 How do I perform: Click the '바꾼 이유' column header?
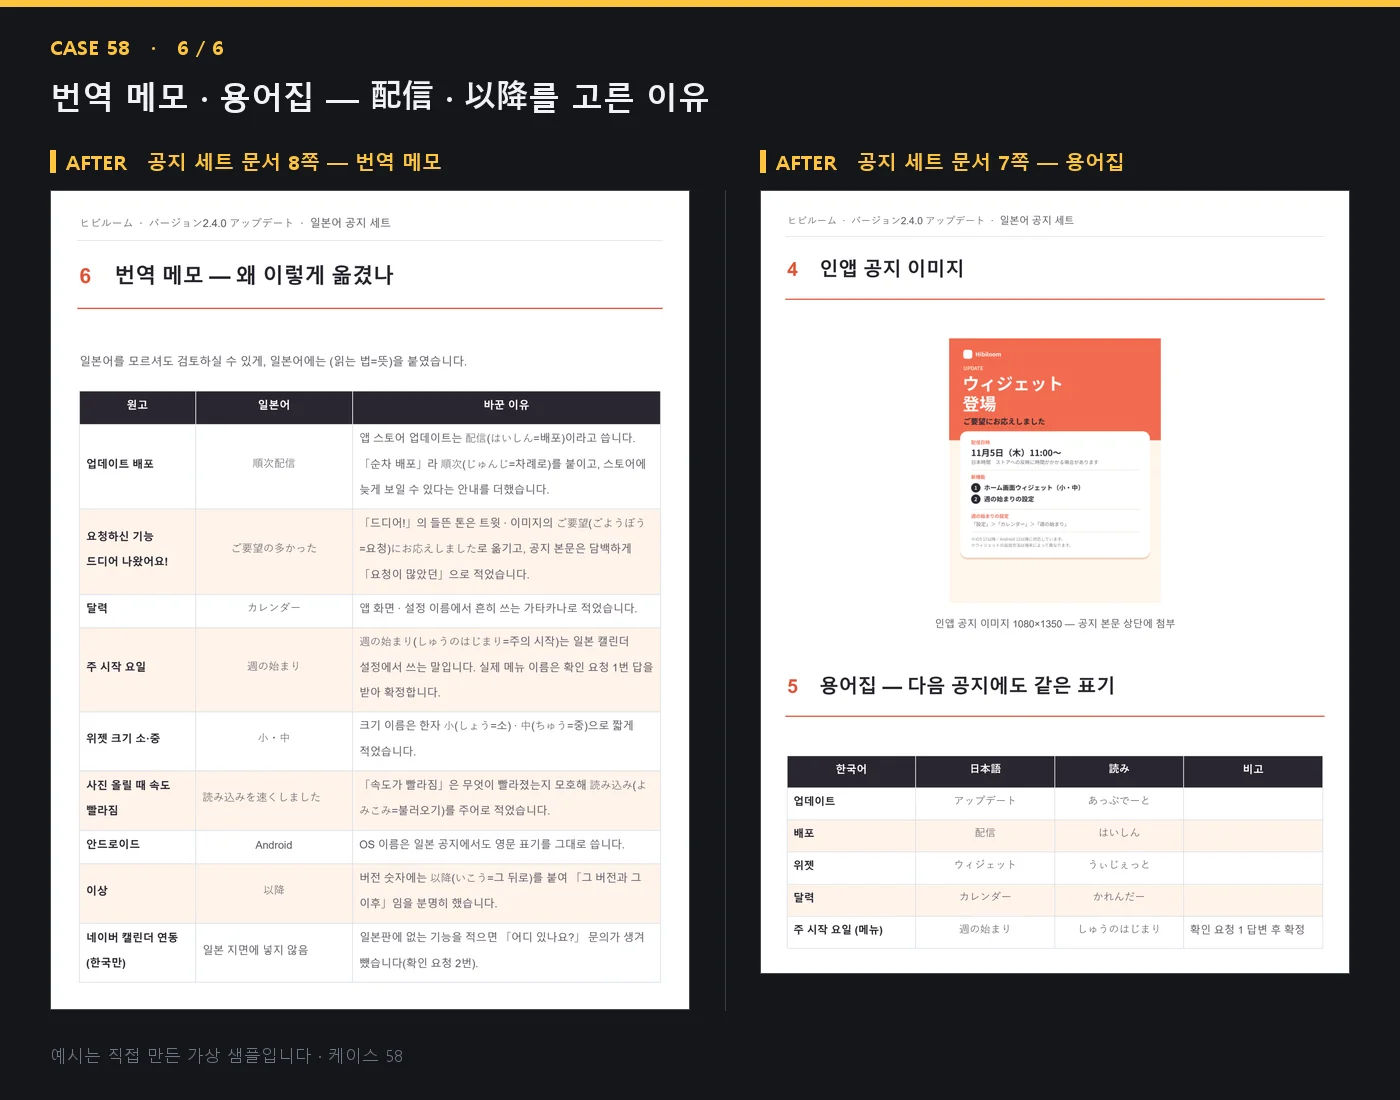tap(506, 405)
